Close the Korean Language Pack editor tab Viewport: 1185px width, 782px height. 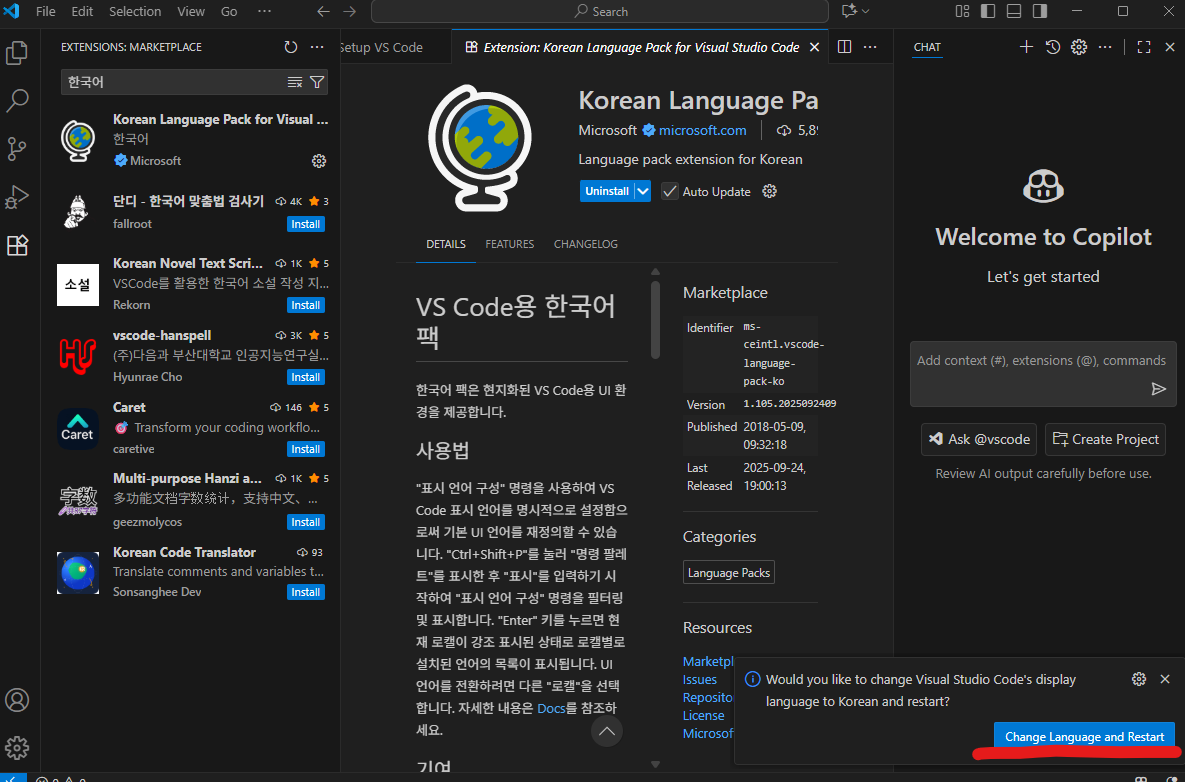pyautogui.click(x=814, y=47)
